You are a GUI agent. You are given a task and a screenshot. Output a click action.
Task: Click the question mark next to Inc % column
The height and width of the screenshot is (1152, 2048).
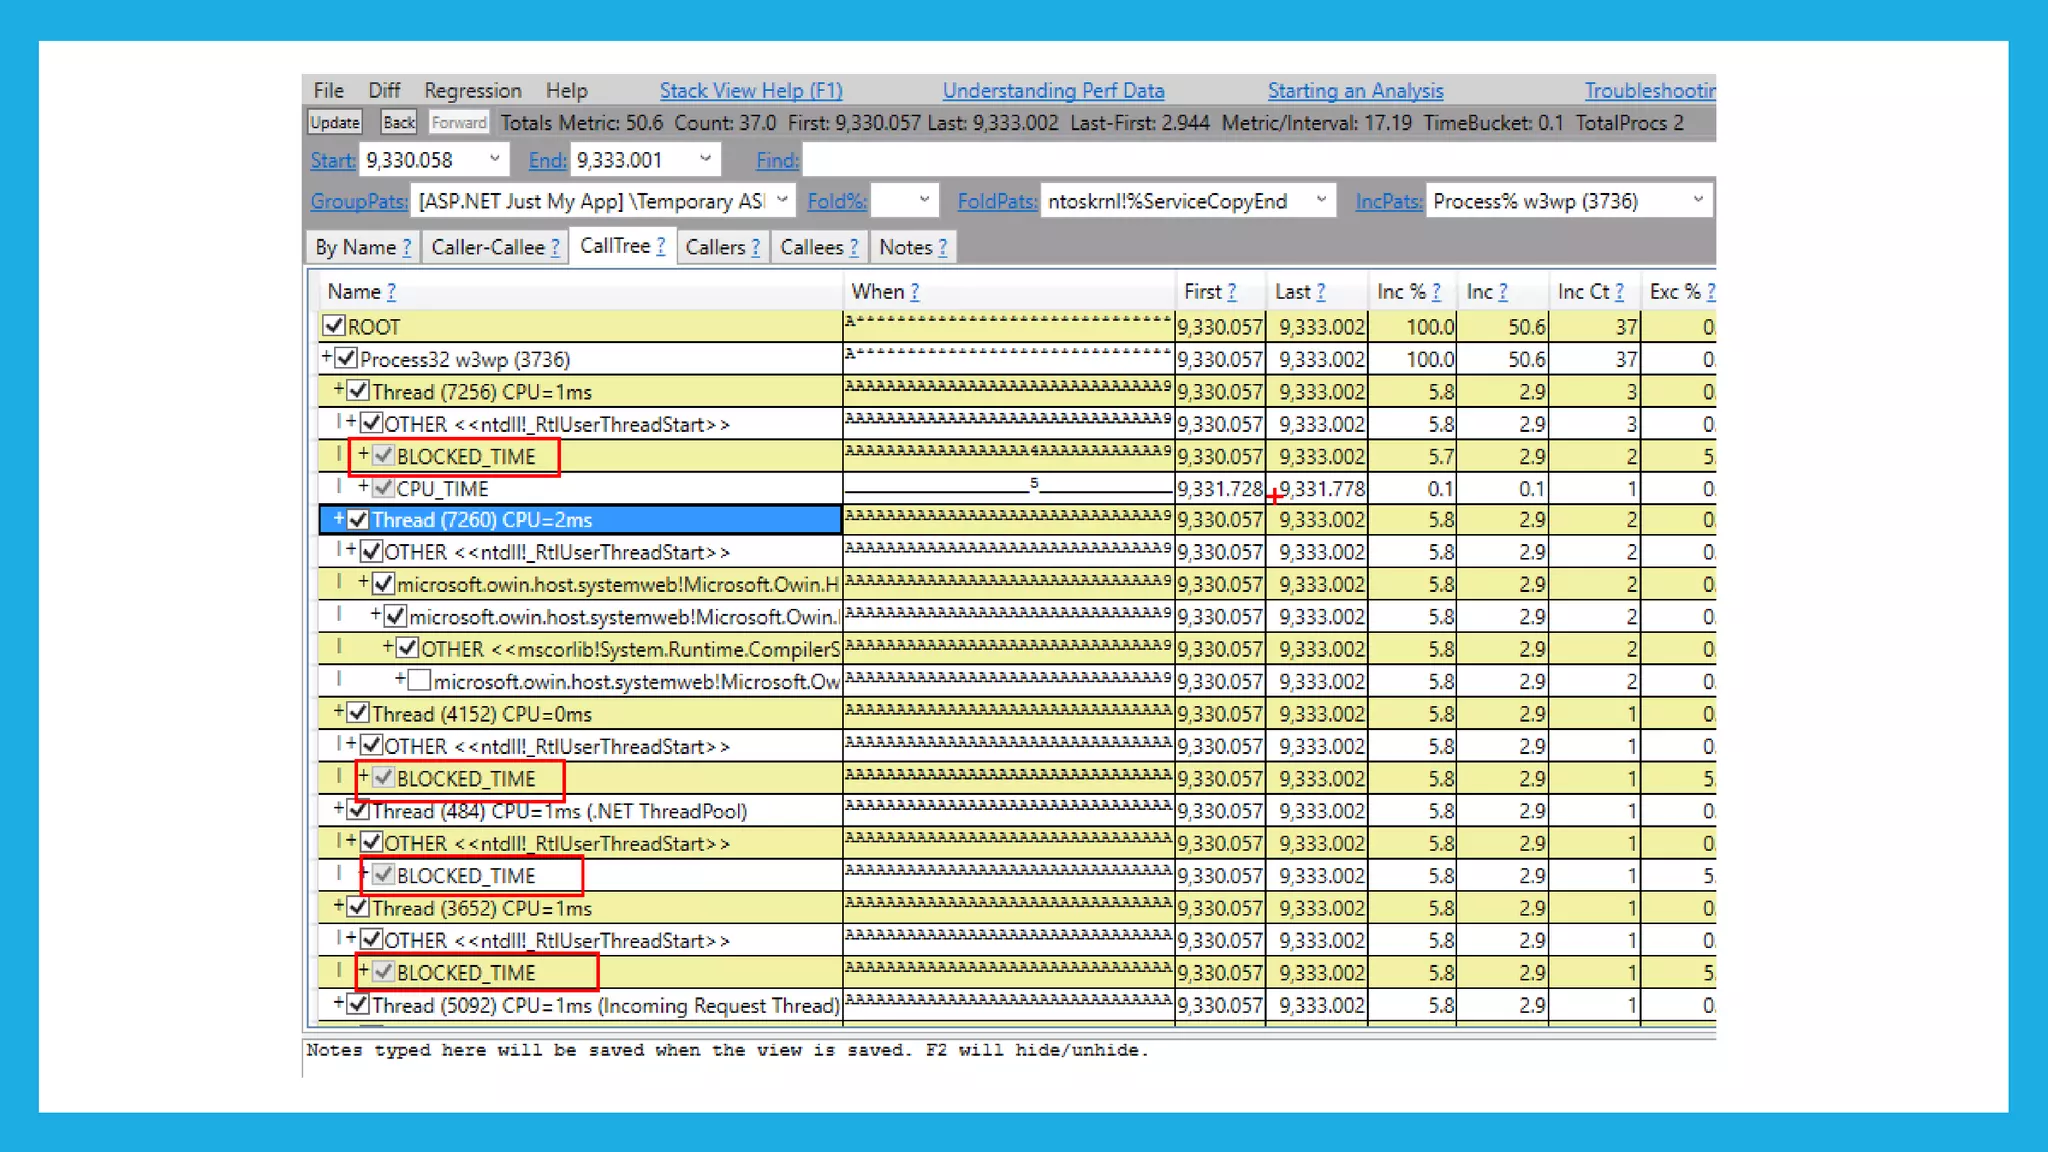[x=1436, y=292]
